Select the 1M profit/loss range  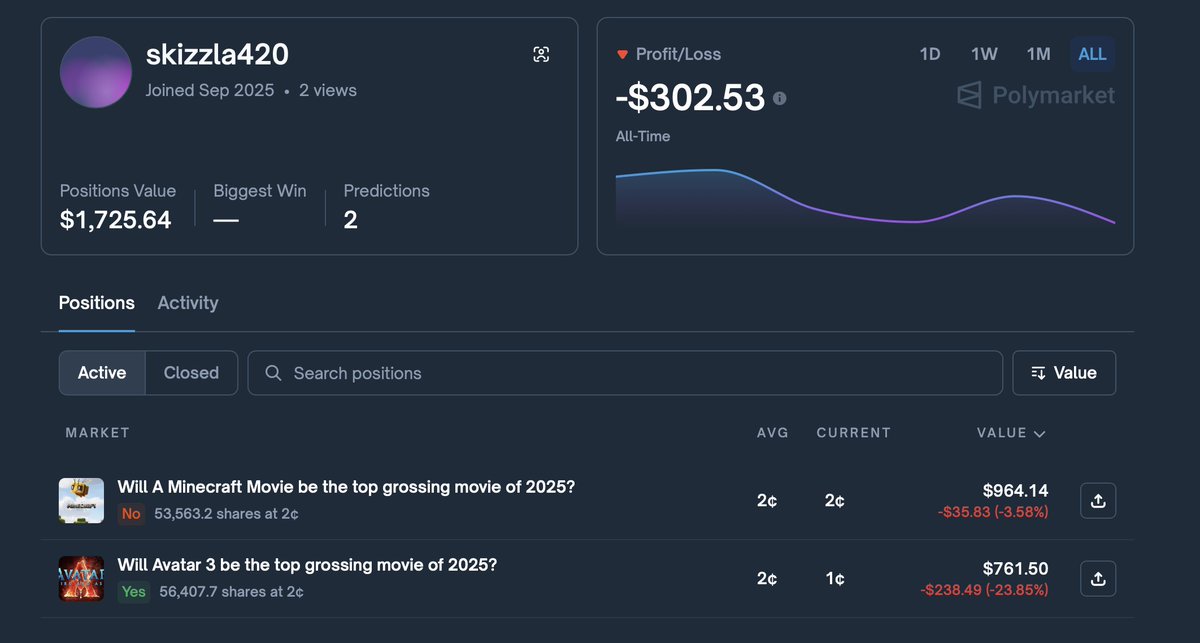[x=1038, y=54]
